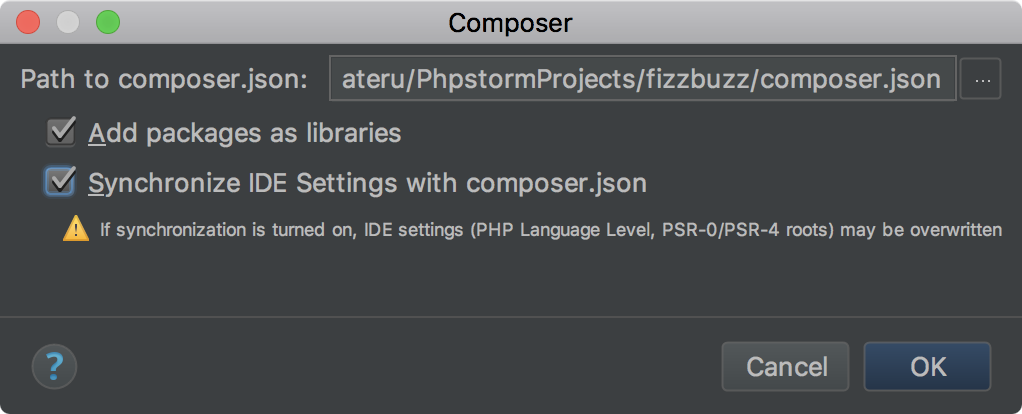The image size is (1022, 414).
Task: Click blank dialog area below the warning text
Action: coord(510,280)
